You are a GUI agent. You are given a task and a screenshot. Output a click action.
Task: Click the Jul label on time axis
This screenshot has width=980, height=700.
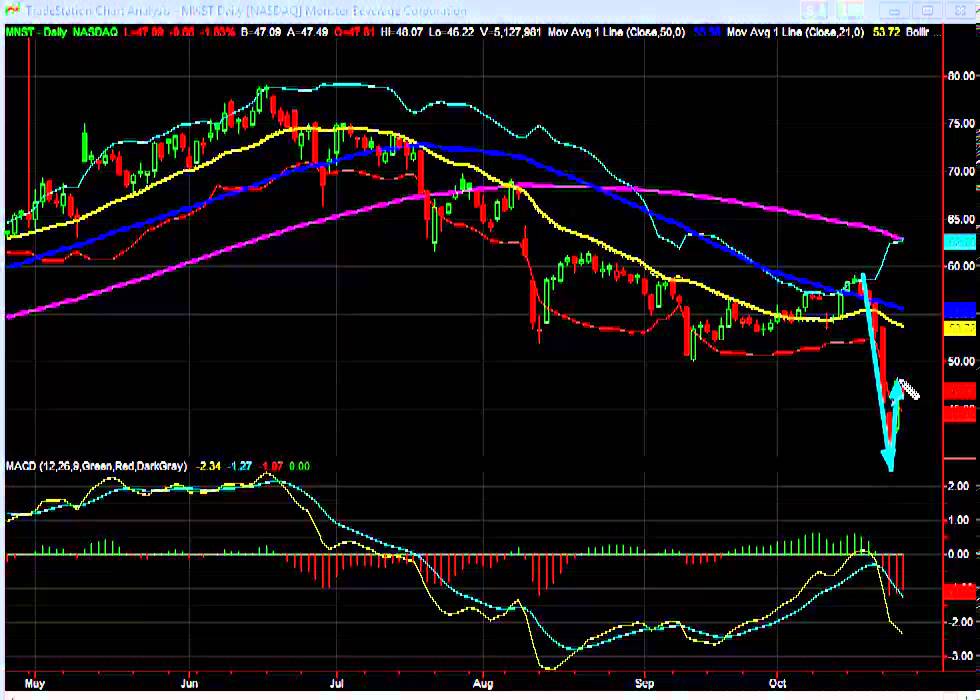(336, 683)
